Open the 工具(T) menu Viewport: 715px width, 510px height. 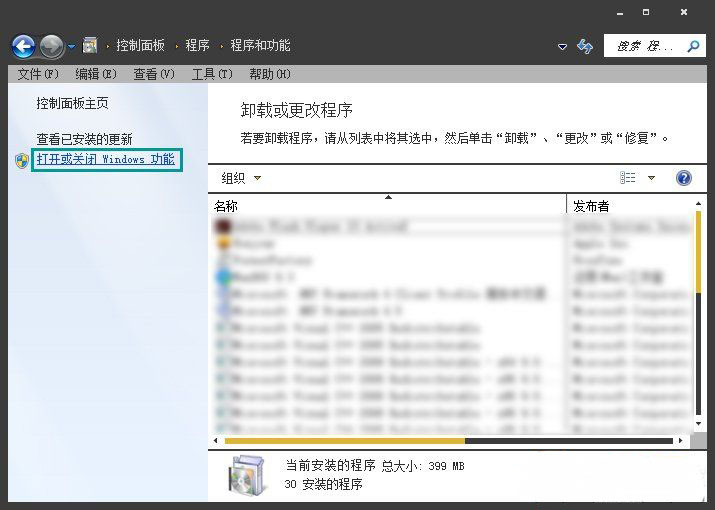click(x=211, y=74)
